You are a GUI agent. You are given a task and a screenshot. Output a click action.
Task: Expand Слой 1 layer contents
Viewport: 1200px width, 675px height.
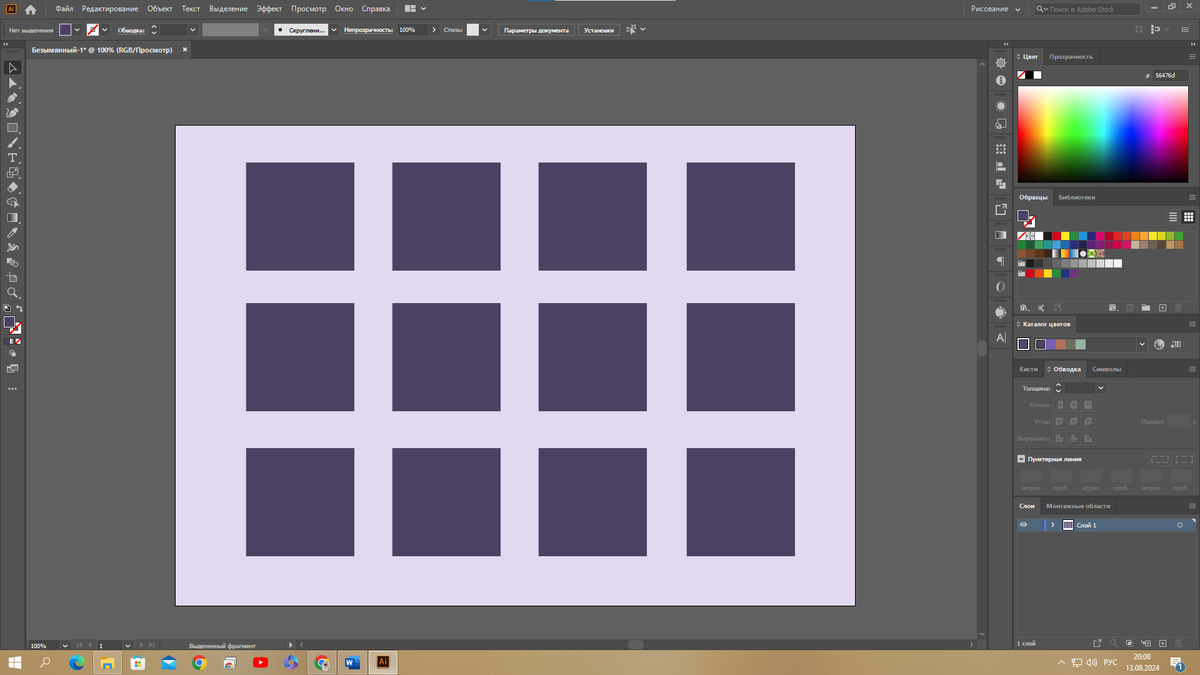coord(1052,525)
